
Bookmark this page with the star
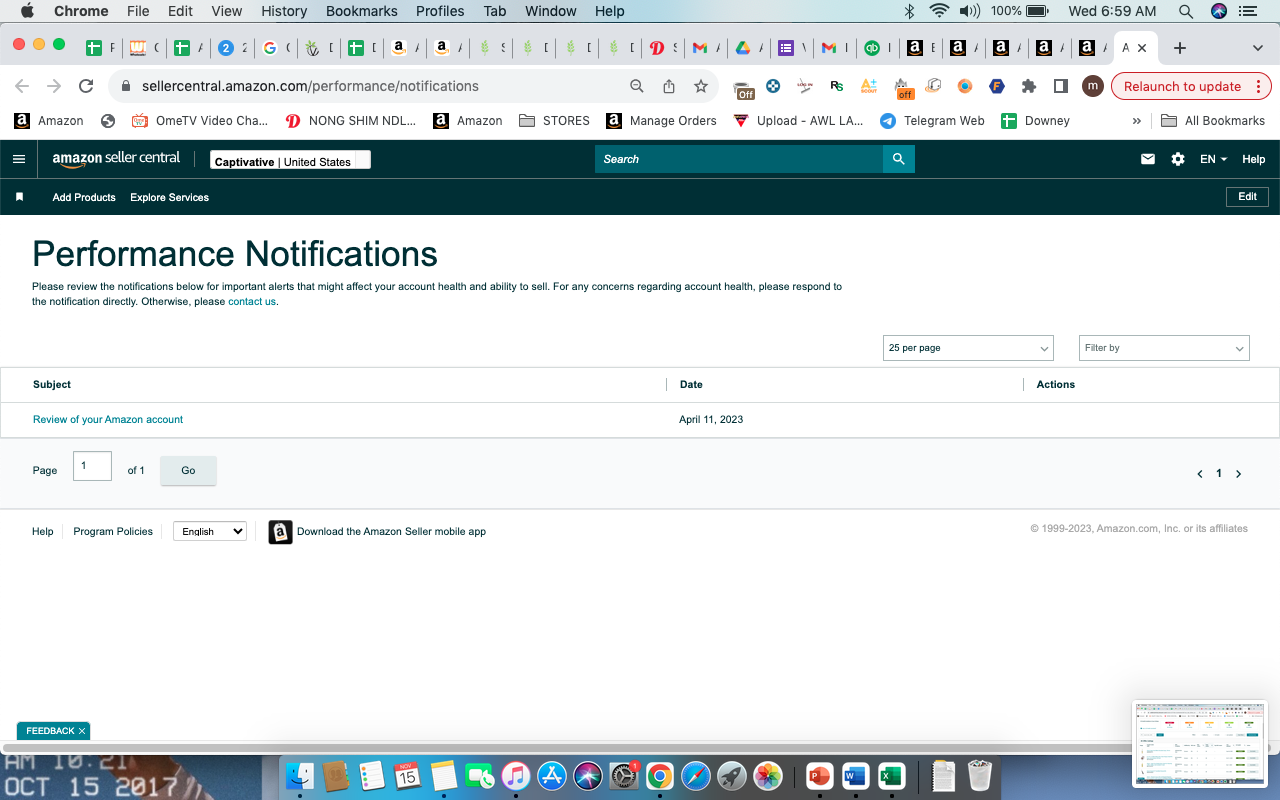tap(701, 86)
